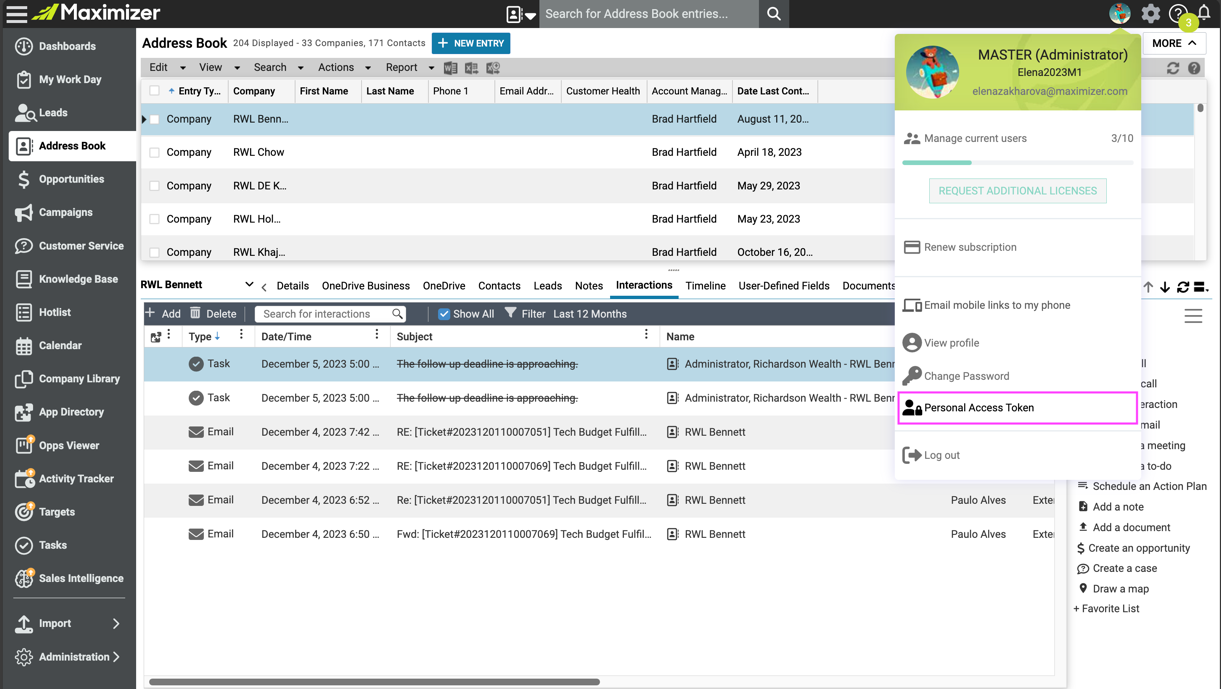Expand the Edit menu dropdown
Screen dimensions: 1221x689
click(166, 67)
